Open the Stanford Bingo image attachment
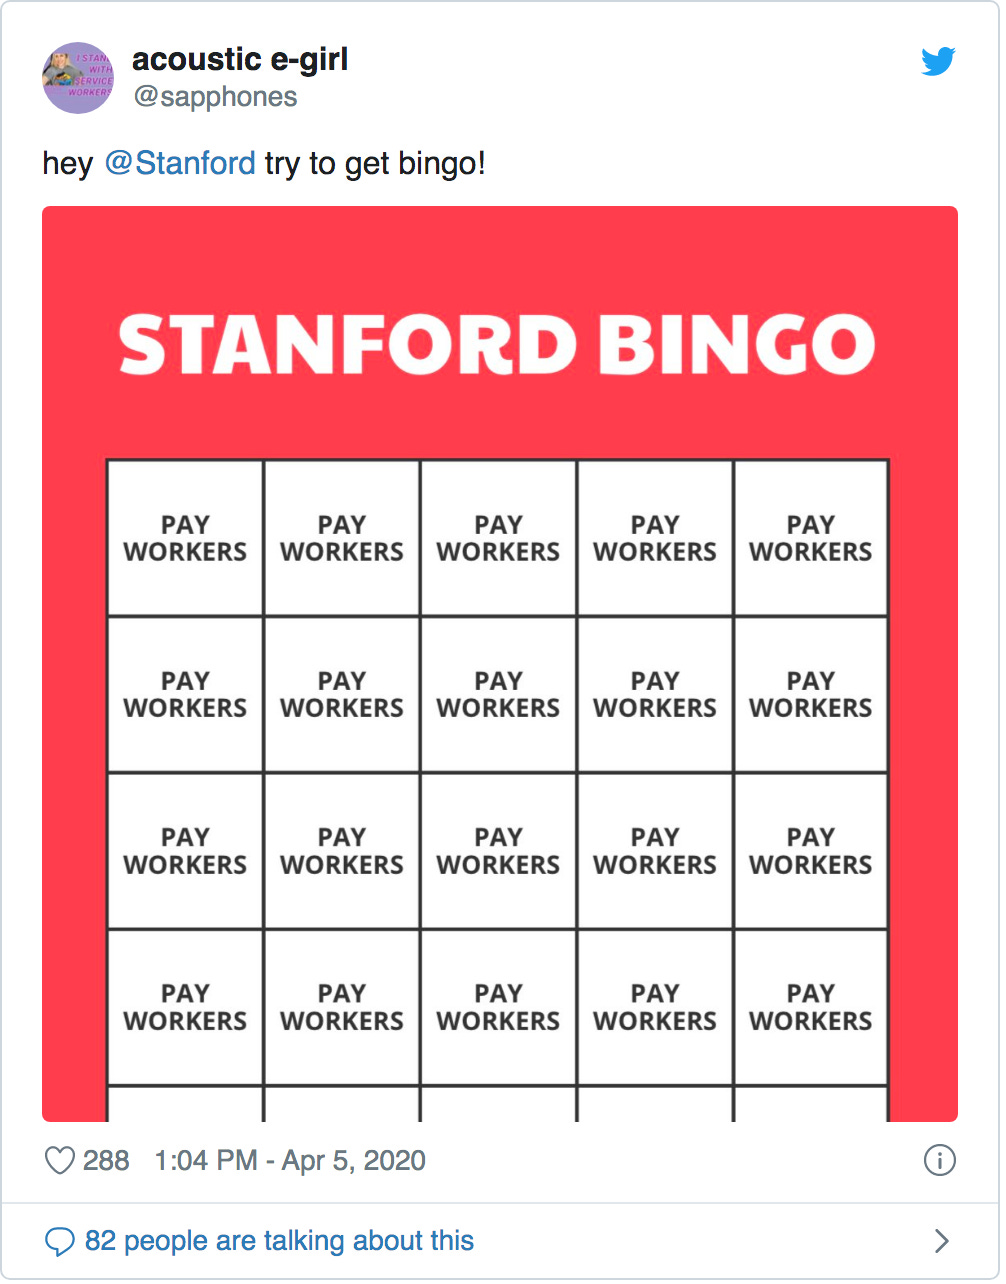Screen dimensions: 1006x1284 [x=500, y=664]
